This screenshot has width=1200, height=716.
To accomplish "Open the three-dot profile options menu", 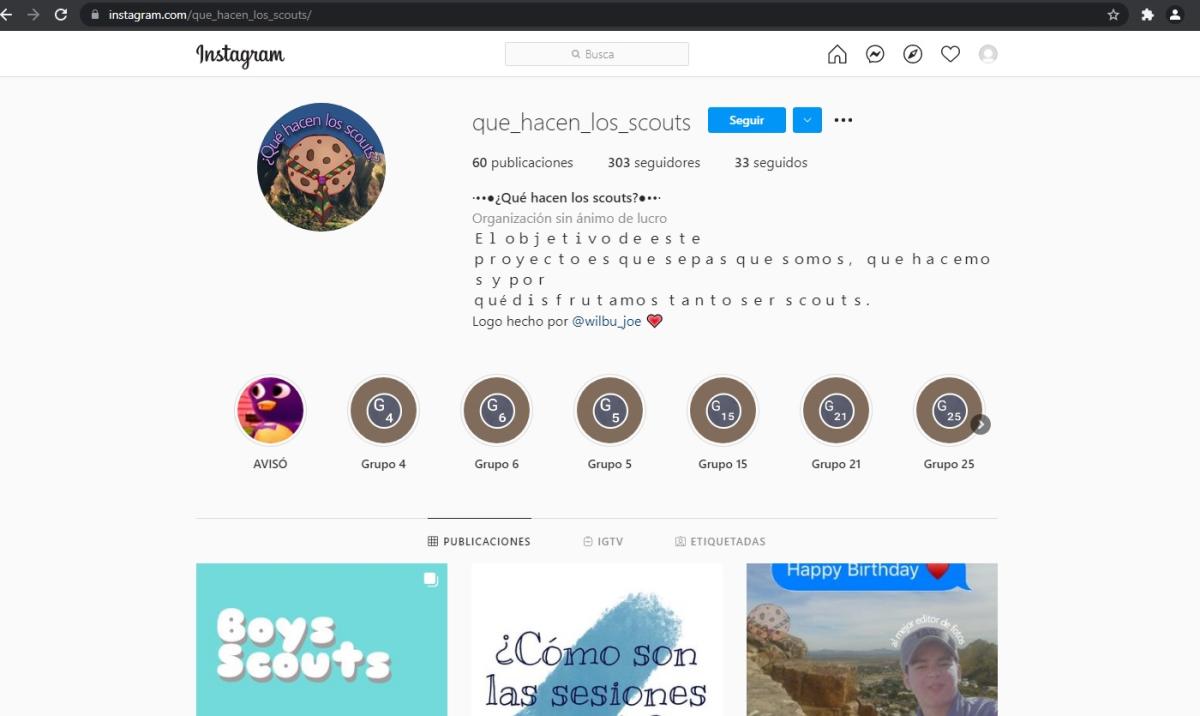I will point(843,120).
